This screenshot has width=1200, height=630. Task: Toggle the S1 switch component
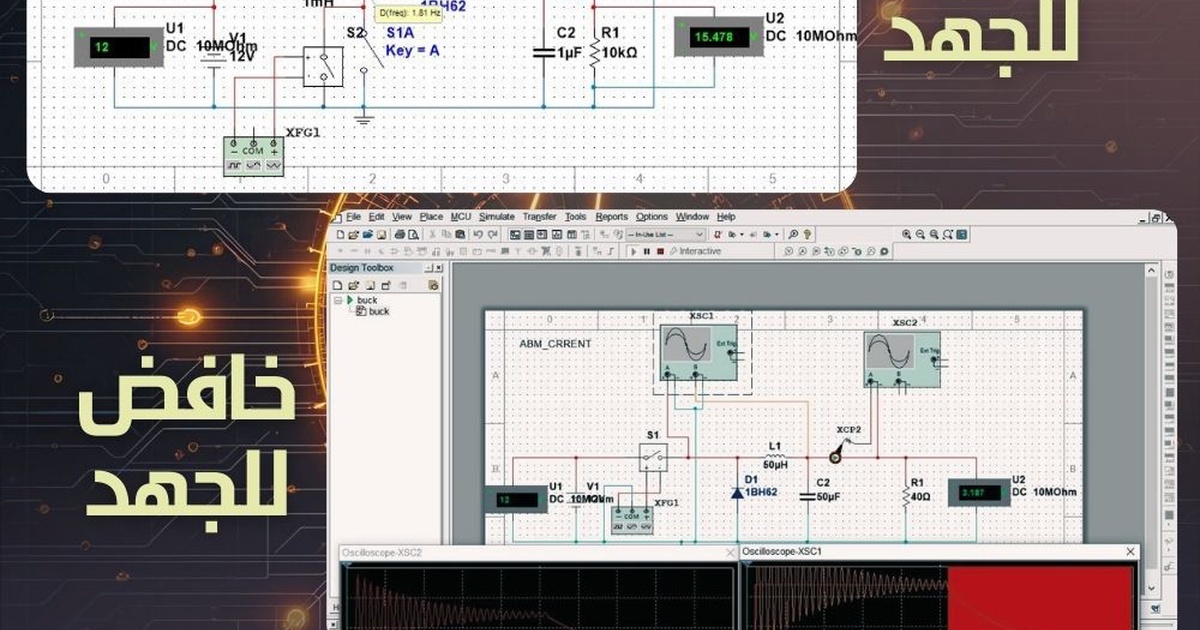pos(656,458)
